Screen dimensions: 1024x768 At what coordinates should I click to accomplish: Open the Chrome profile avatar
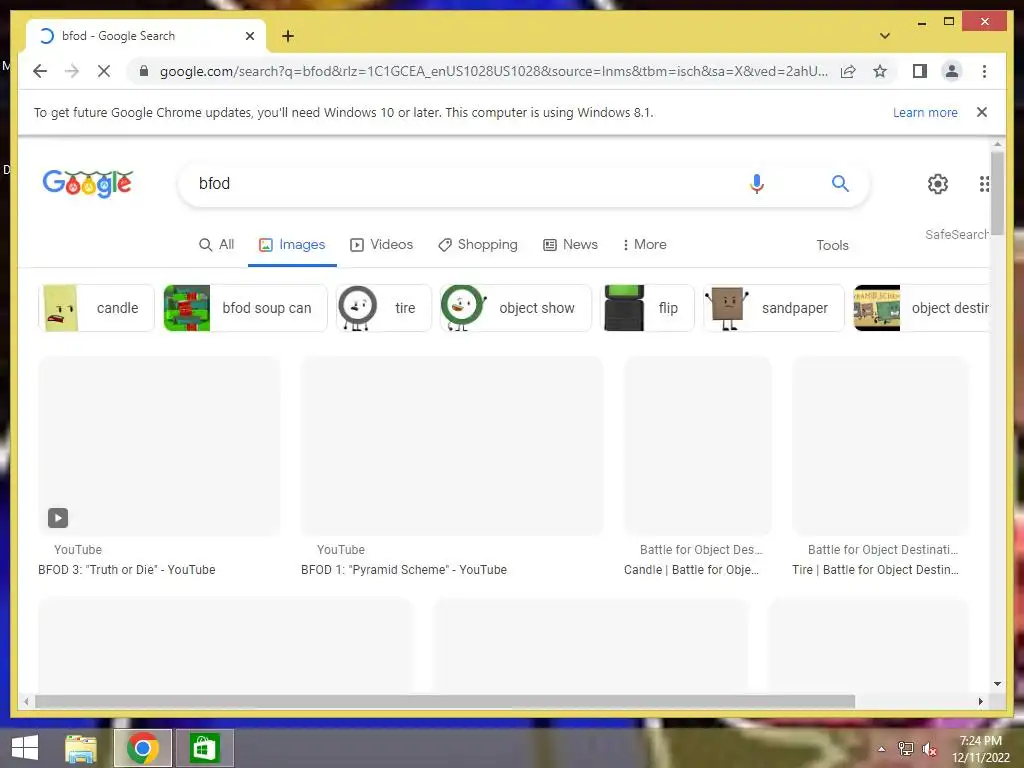pos(952,71)
